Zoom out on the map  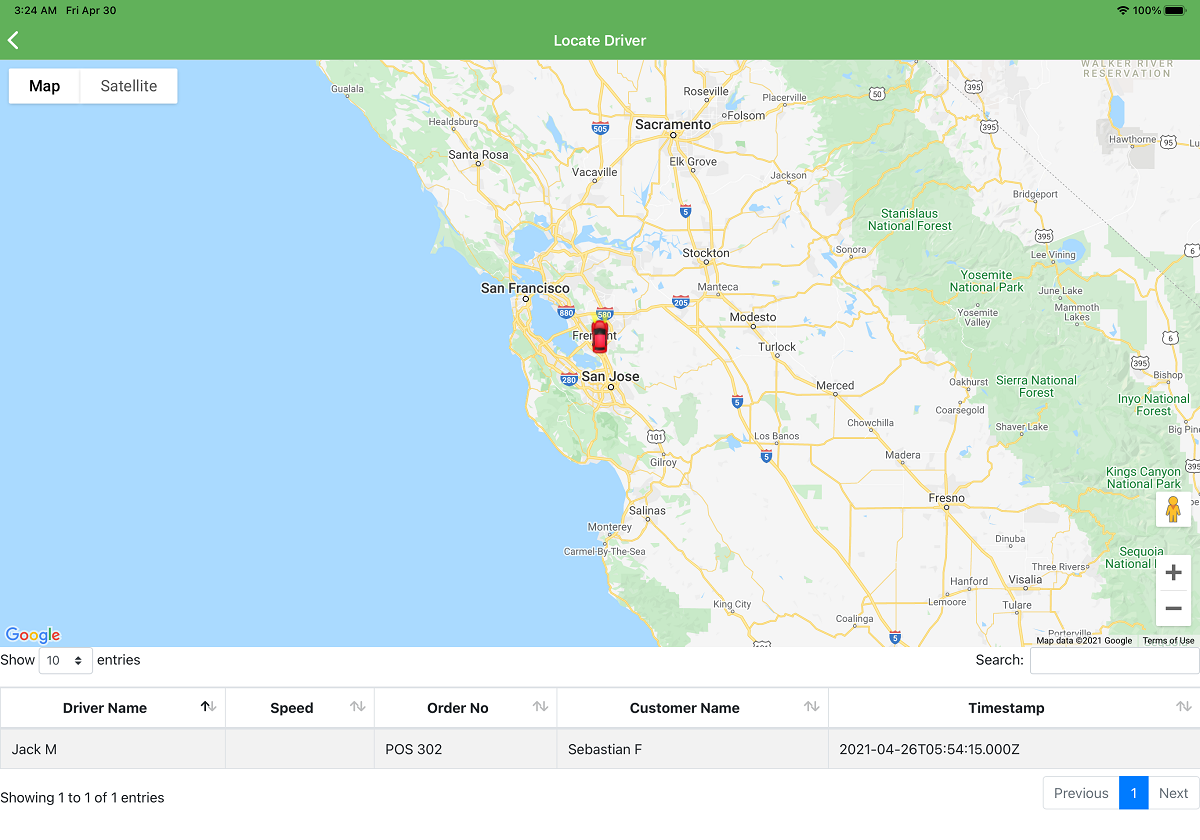1174,608
